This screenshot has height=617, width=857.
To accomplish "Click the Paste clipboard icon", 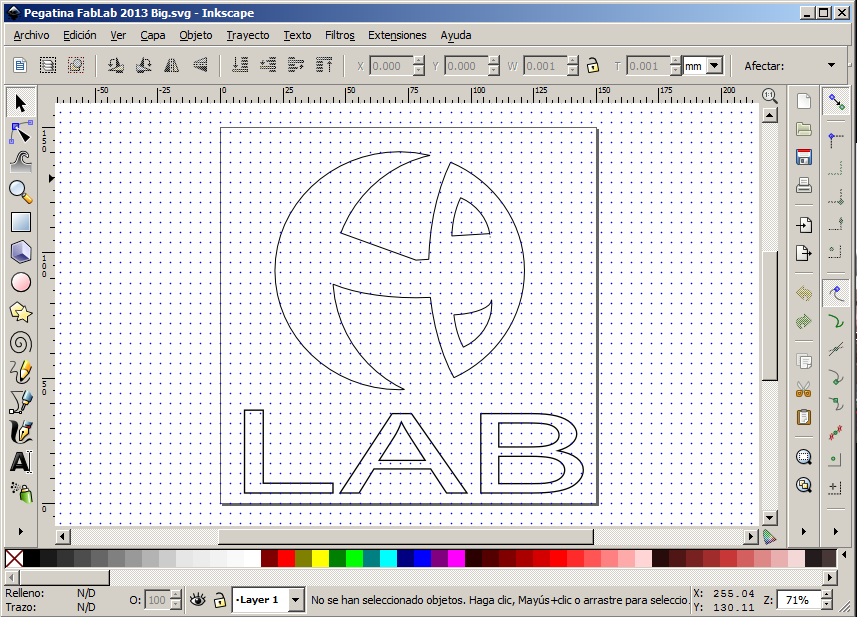I will click(803, 418).
